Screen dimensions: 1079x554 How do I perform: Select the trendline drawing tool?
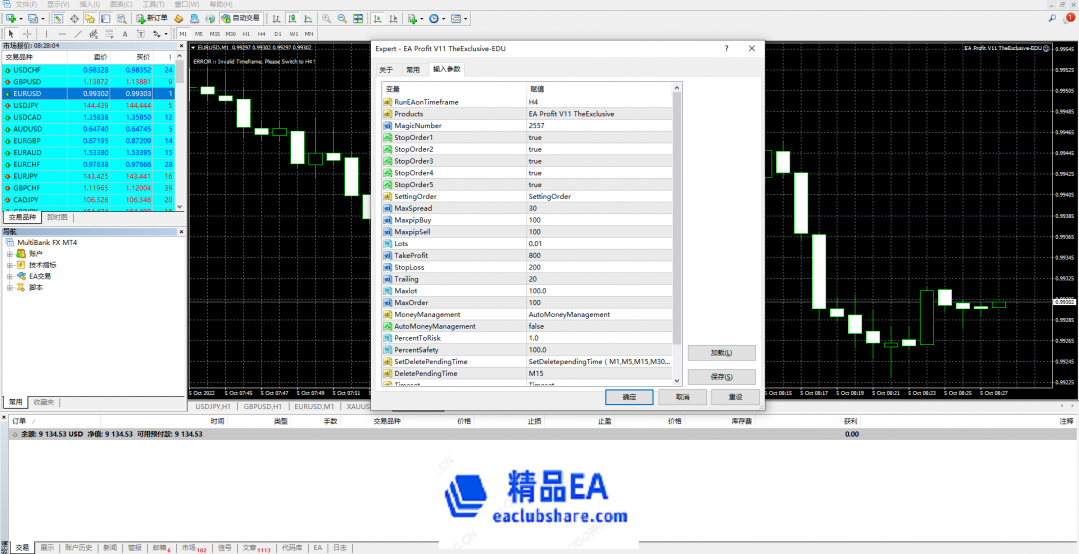point(78,34)
